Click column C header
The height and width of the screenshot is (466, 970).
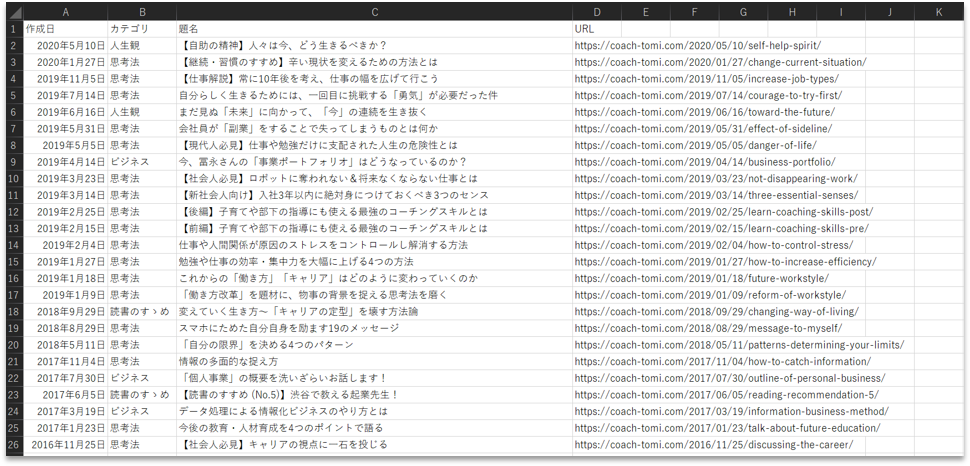pos(374,12)
